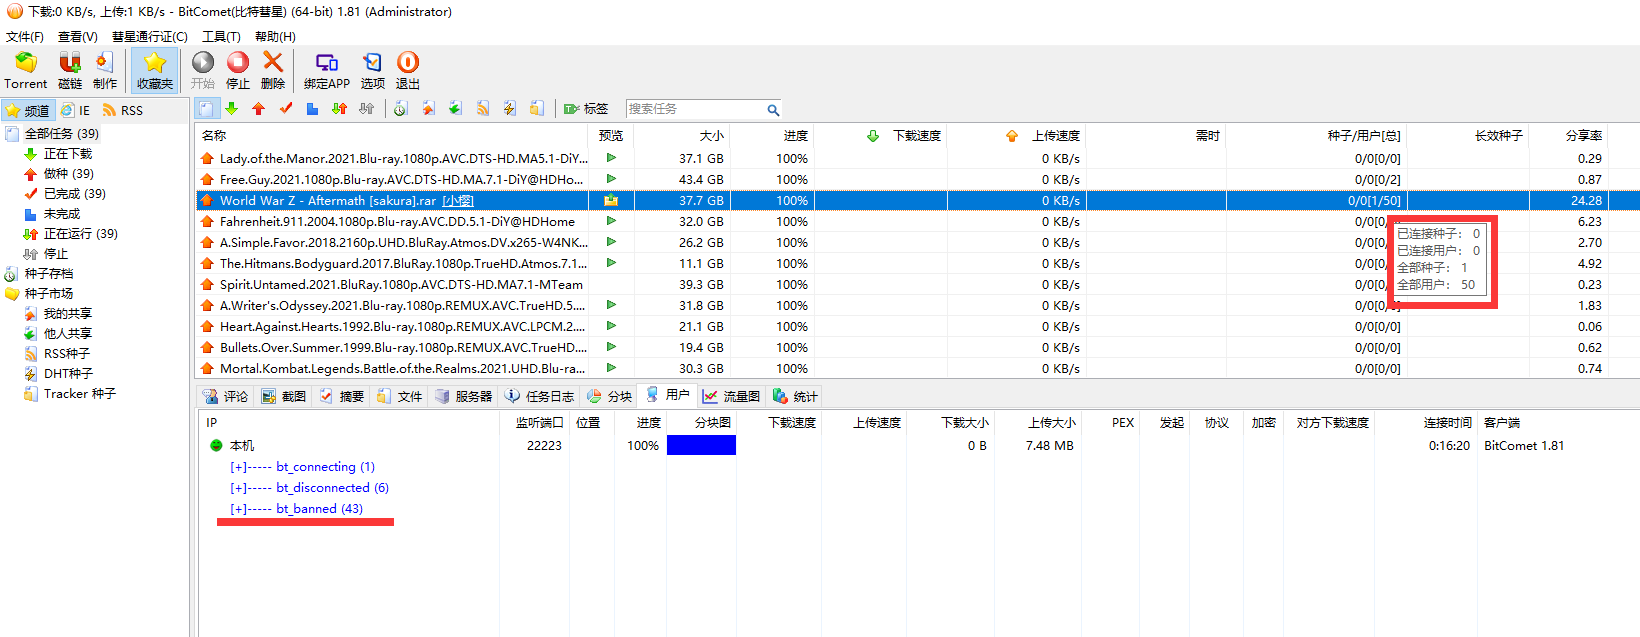Select 种子存档 in the sidebar
Image resolution: width=1640 pixels, height=637 pixels.
pyautogui.click(x=48, y=274)
